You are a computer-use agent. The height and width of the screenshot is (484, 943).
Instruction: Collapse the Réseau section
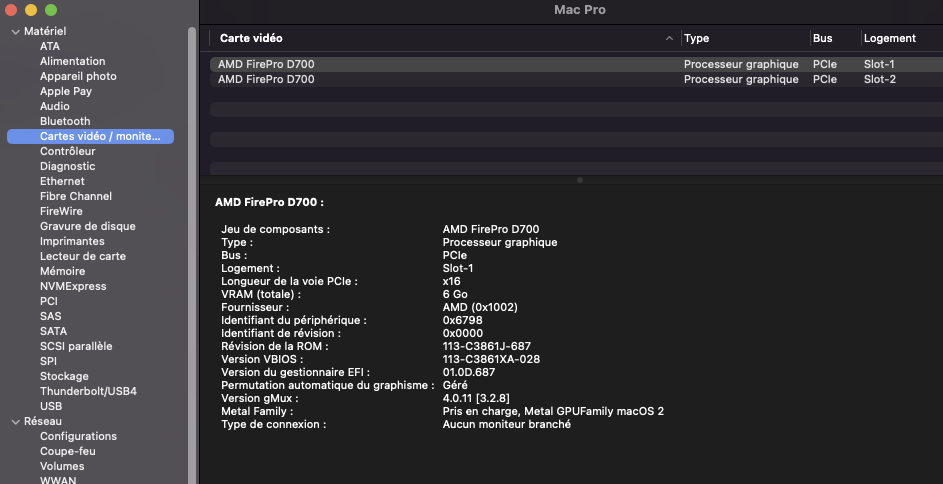coord(15,421)
